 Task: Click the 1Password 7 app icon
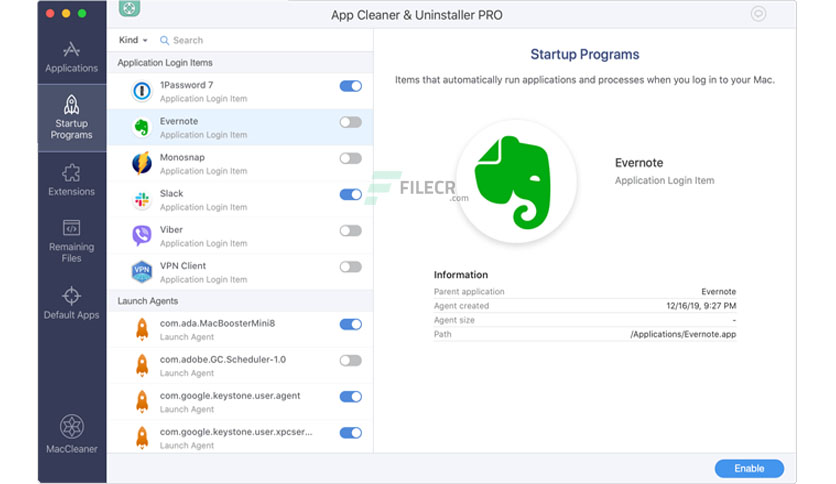(x=142, y=91)
